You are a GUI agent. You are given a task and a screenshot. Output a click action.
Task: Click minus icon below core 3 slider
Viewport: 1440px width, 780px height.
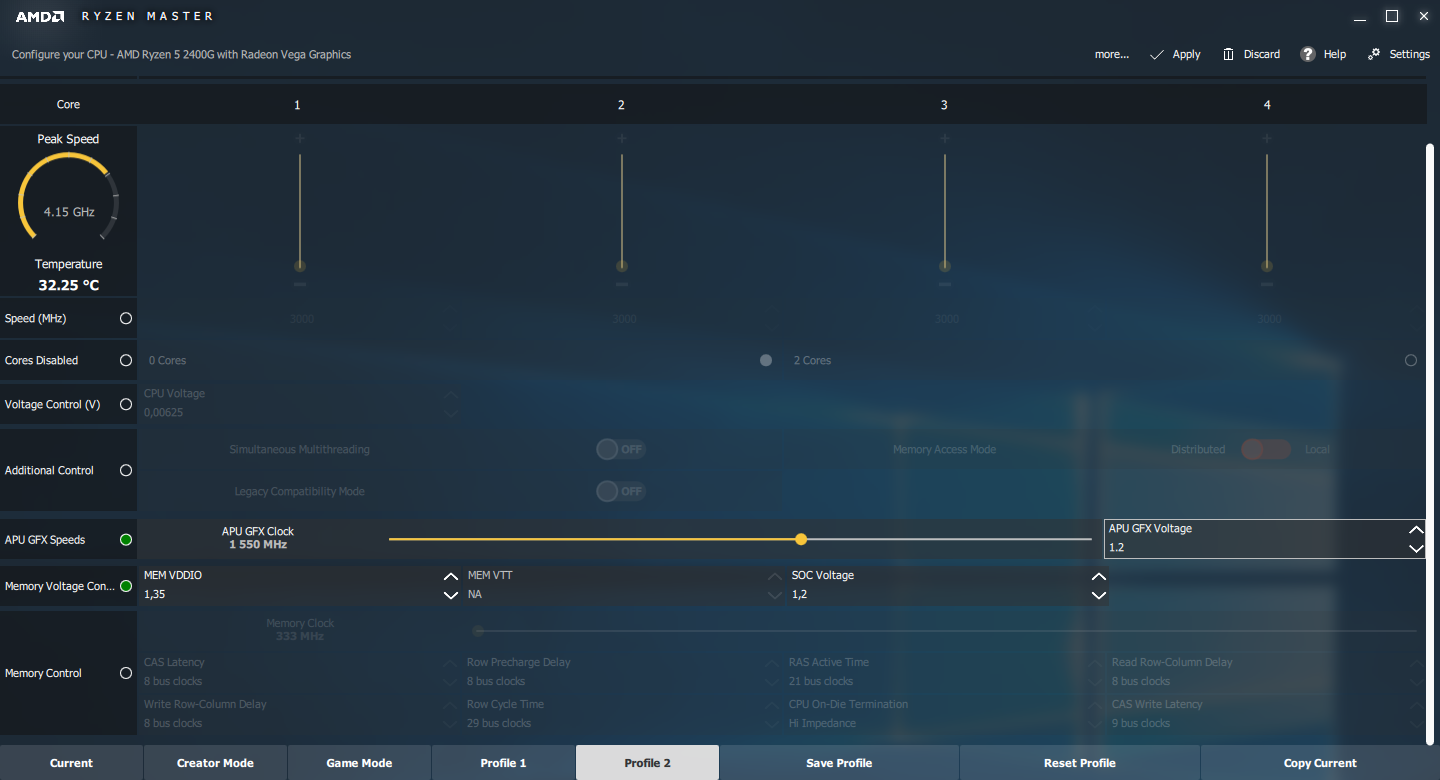[x=945, y=284]
